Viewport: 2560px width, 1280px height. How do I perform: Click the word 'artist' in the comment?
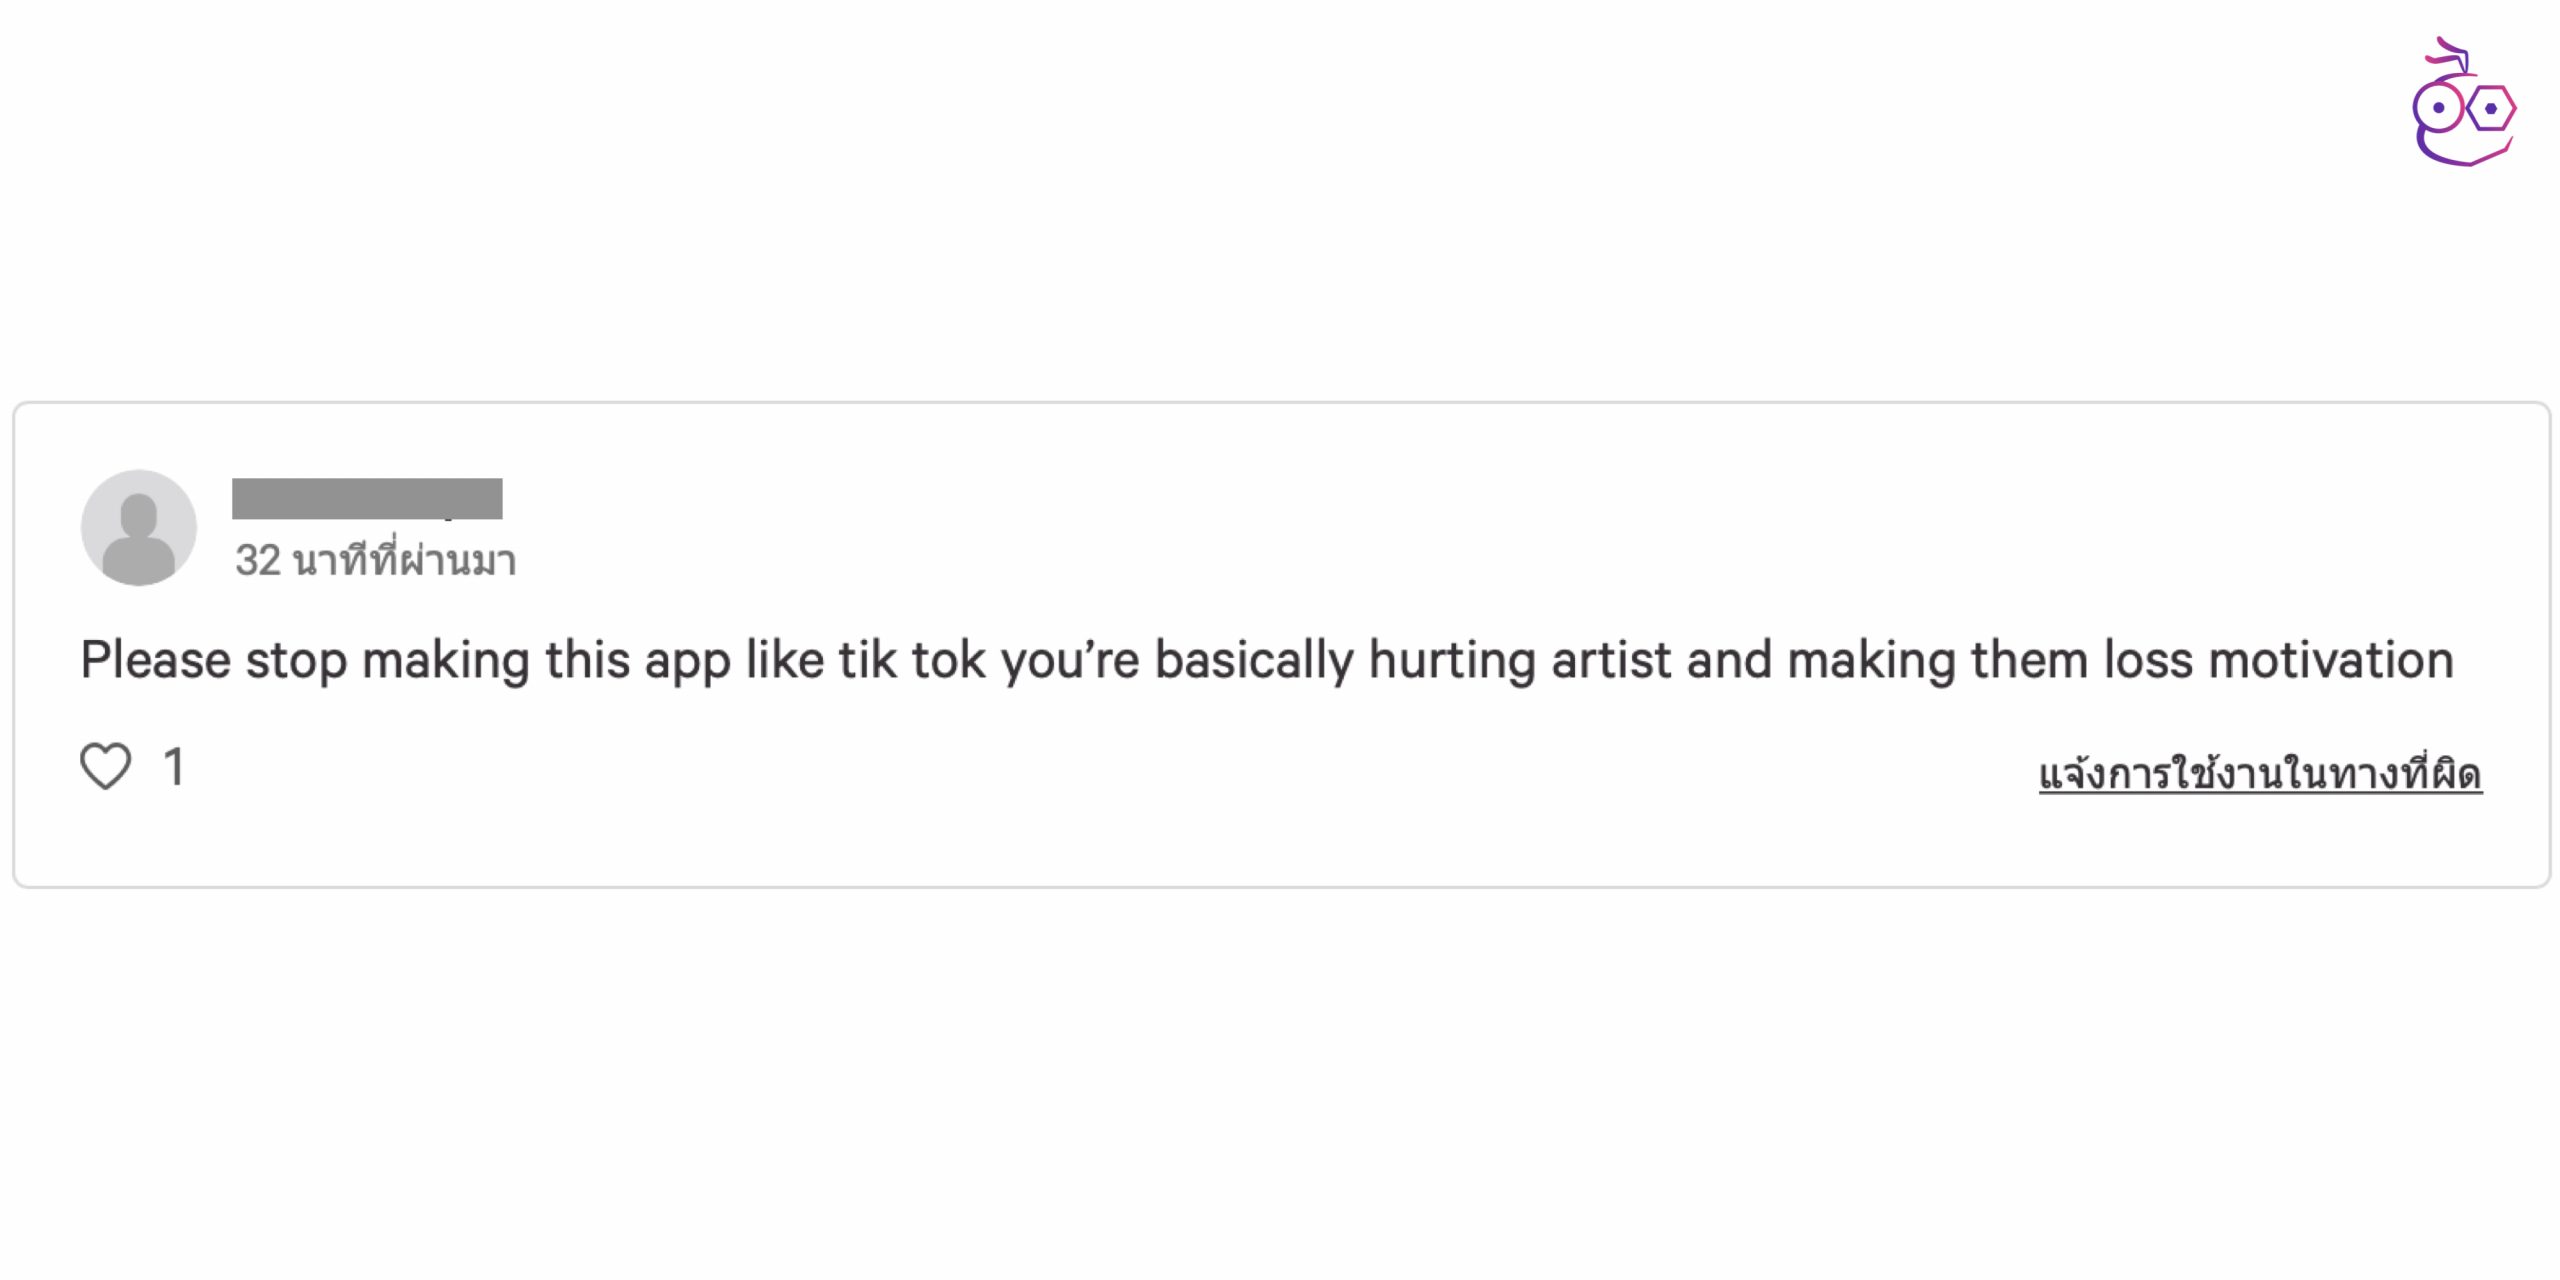(x=1611, y=661)
